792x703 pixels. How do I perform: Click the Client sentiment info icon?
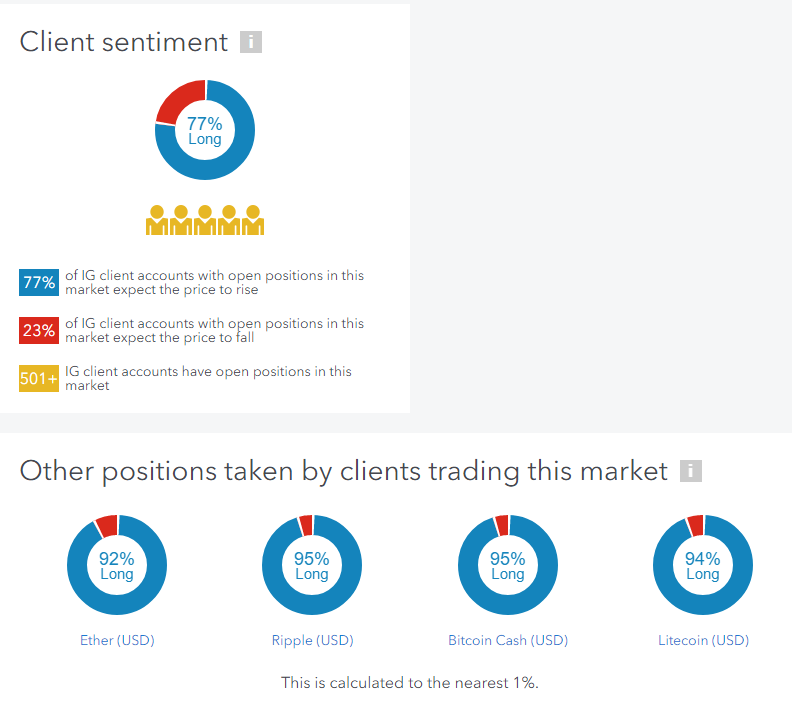[251, 42]
